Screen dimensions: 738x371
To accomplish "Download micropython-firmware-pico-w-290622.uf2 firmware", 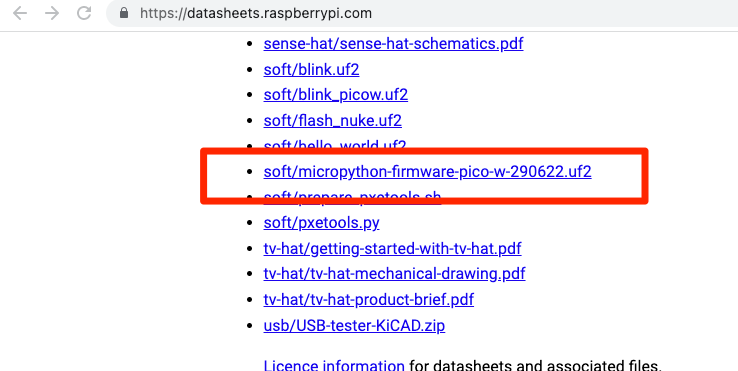I will 427,172.
